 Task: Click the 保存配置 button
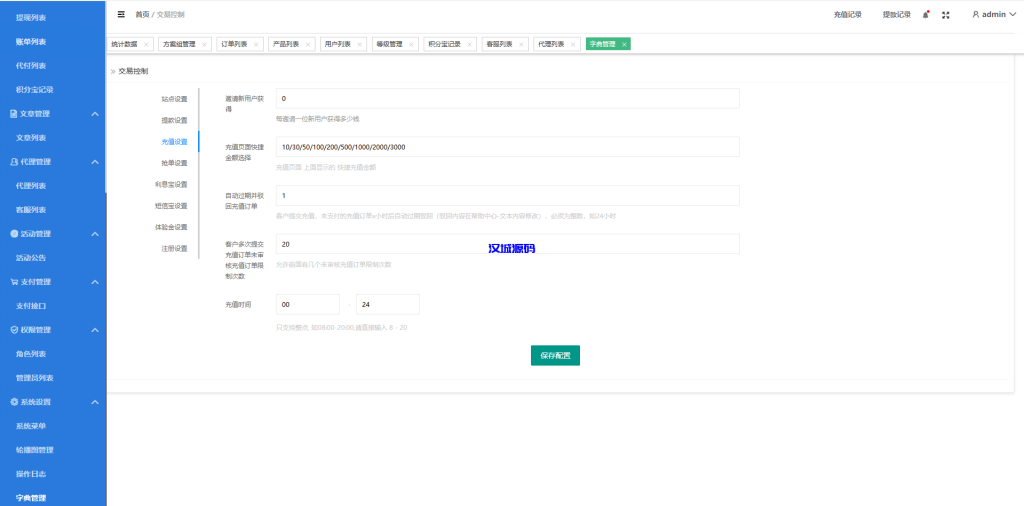point(555,355)
